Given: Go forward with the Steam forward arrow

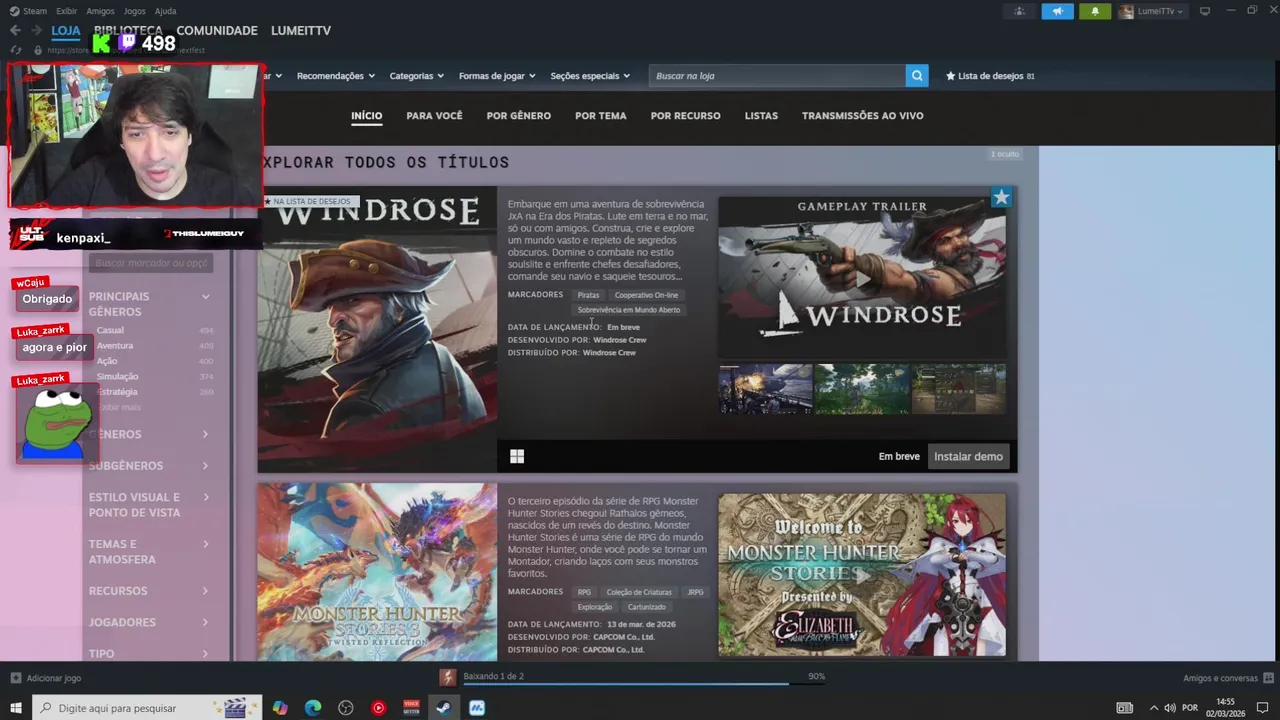Looking at the screenshot, I should coord(36,31).
